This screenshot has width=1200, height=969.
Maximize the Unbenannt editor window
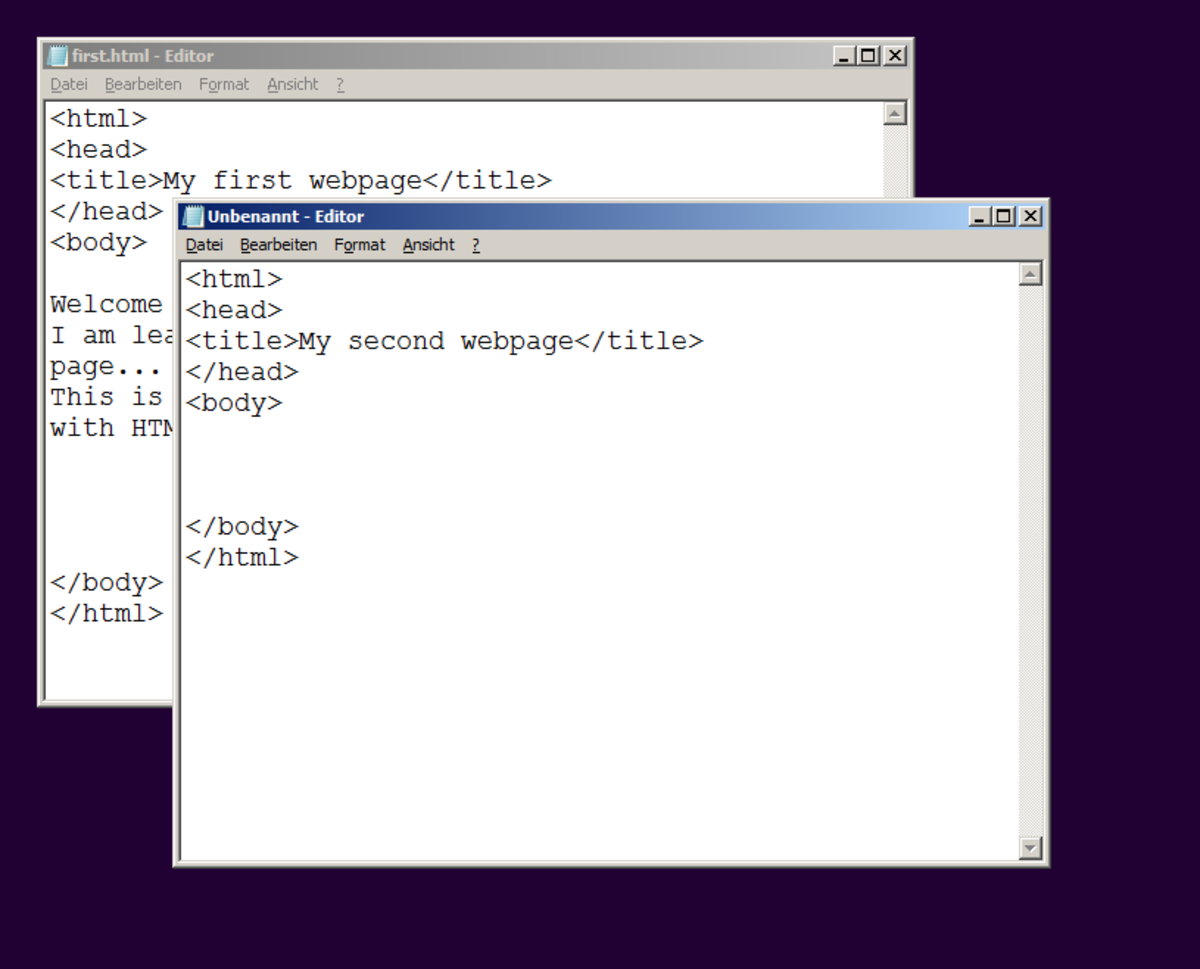1004,216
